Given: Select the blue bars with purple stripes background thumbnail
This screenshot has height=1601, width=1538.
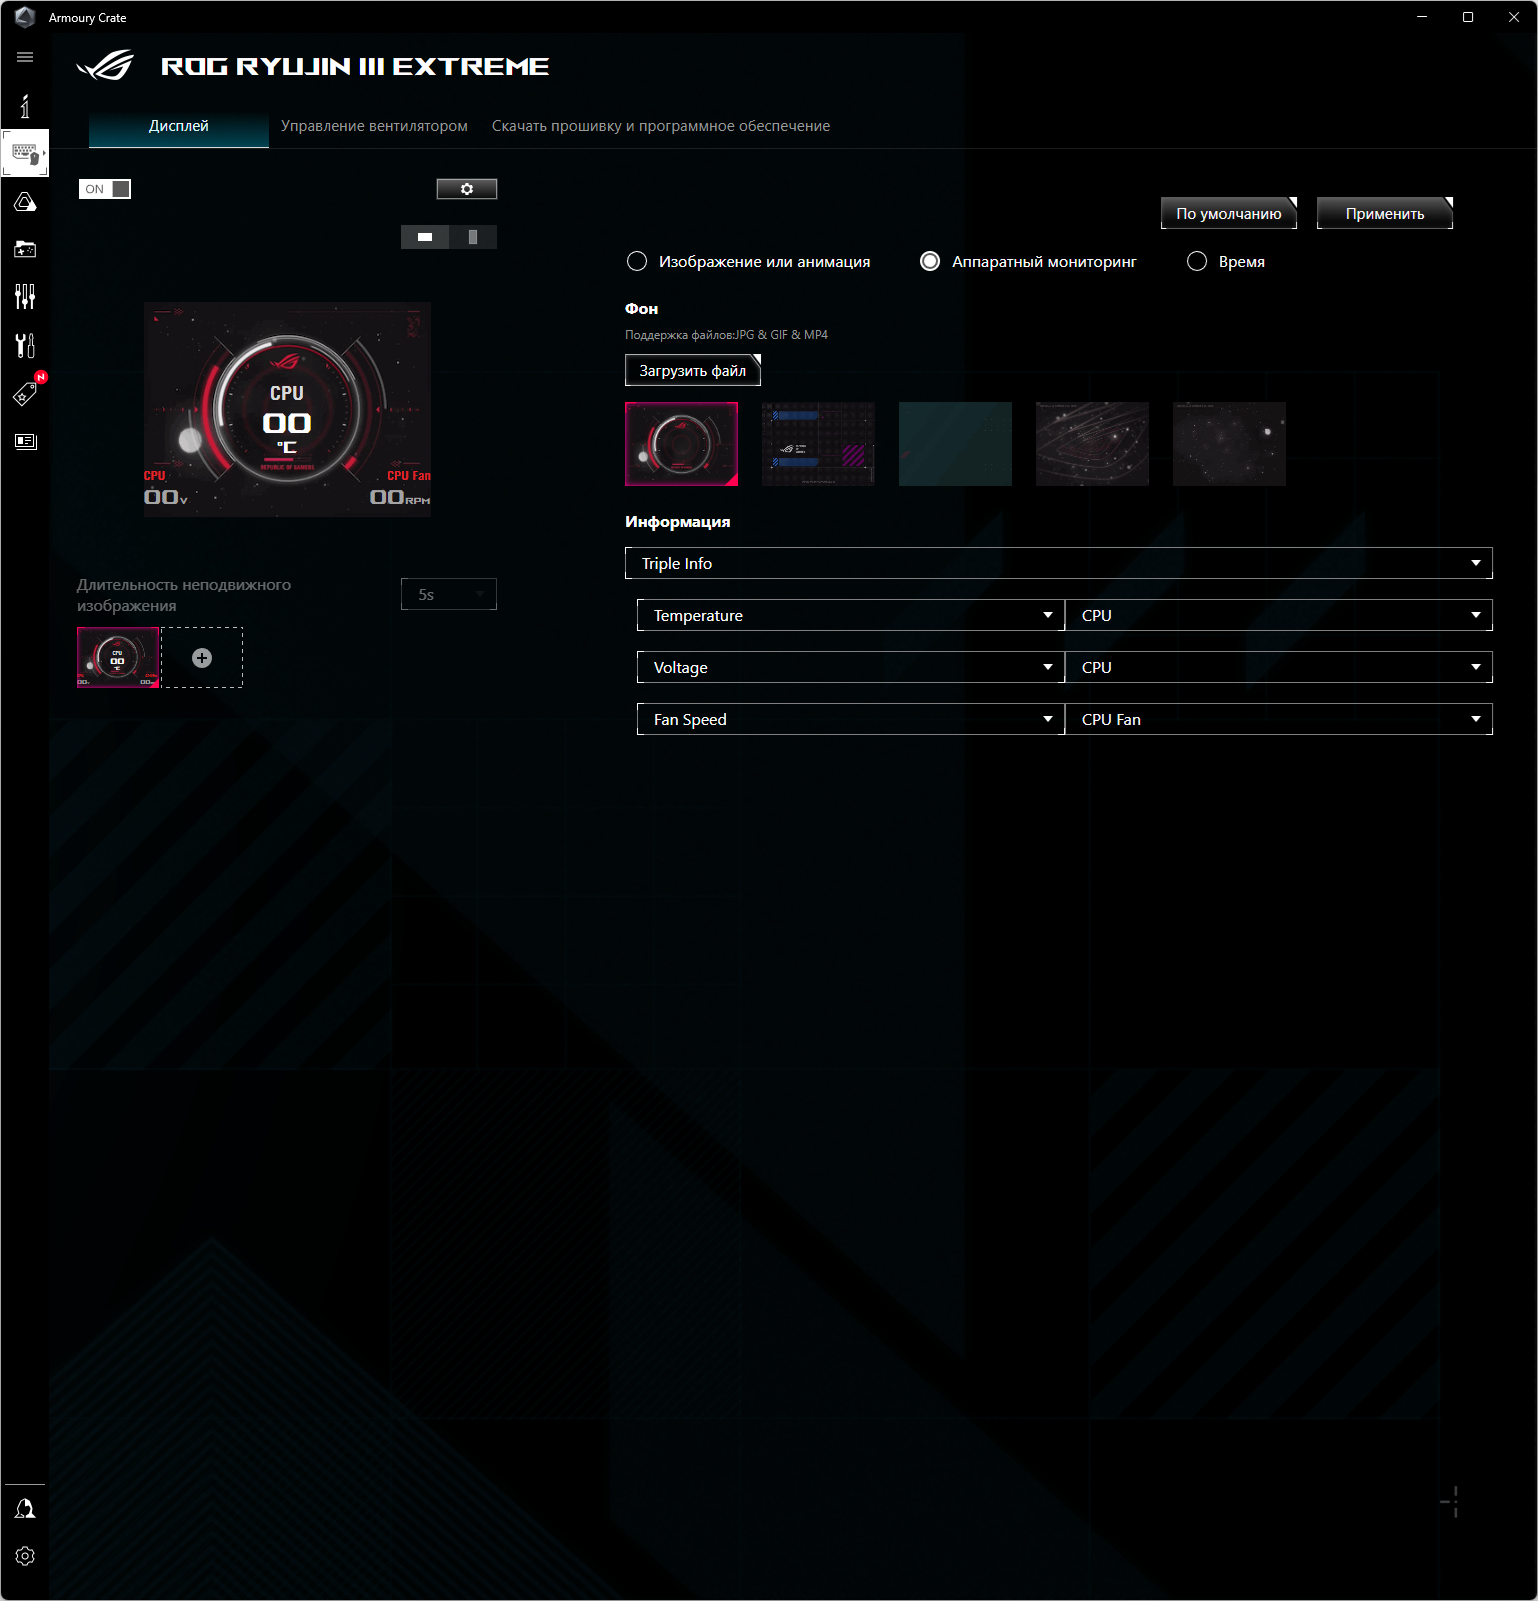Looking at the screenshot, I should [818, 444].
